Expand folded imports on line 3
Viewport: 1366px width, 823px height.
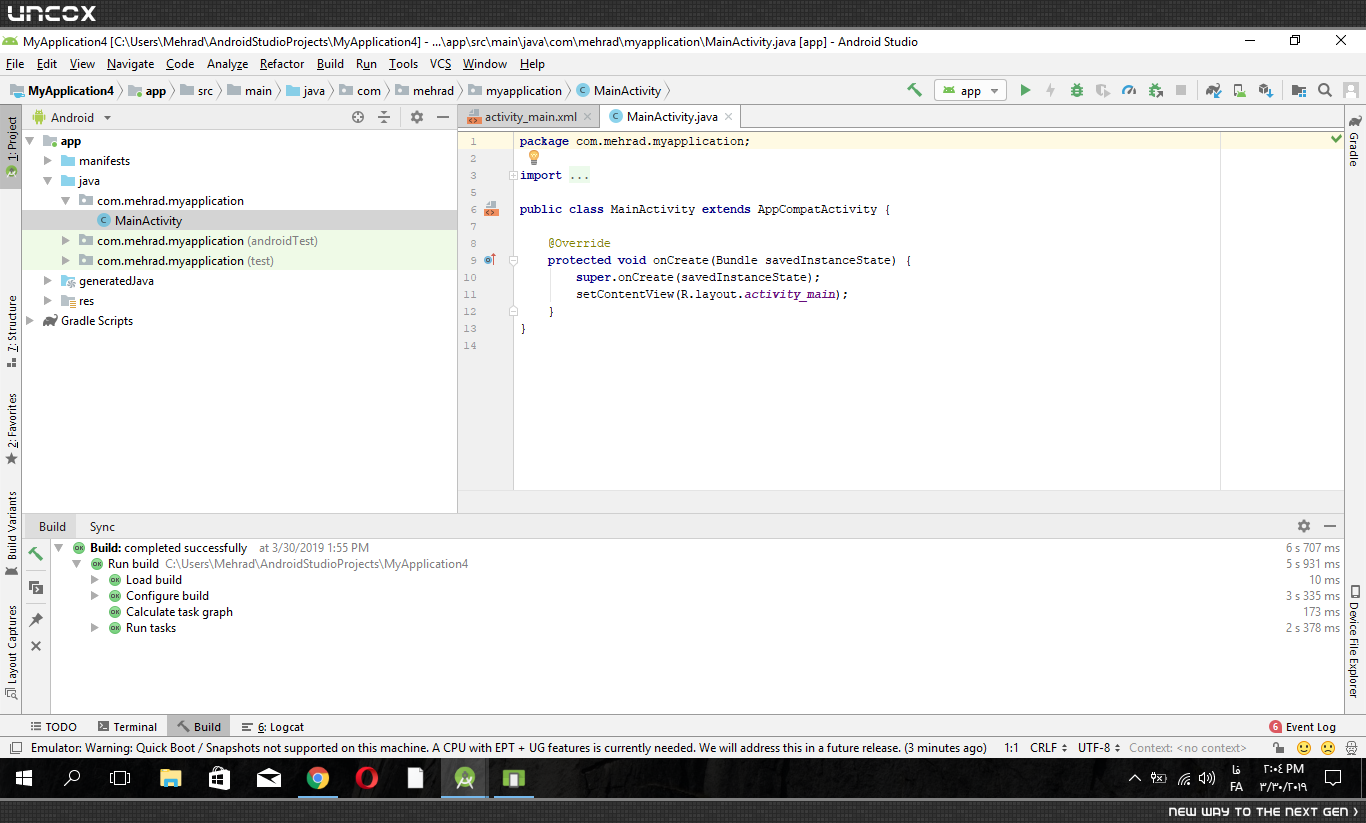click(x=513, y=175)
